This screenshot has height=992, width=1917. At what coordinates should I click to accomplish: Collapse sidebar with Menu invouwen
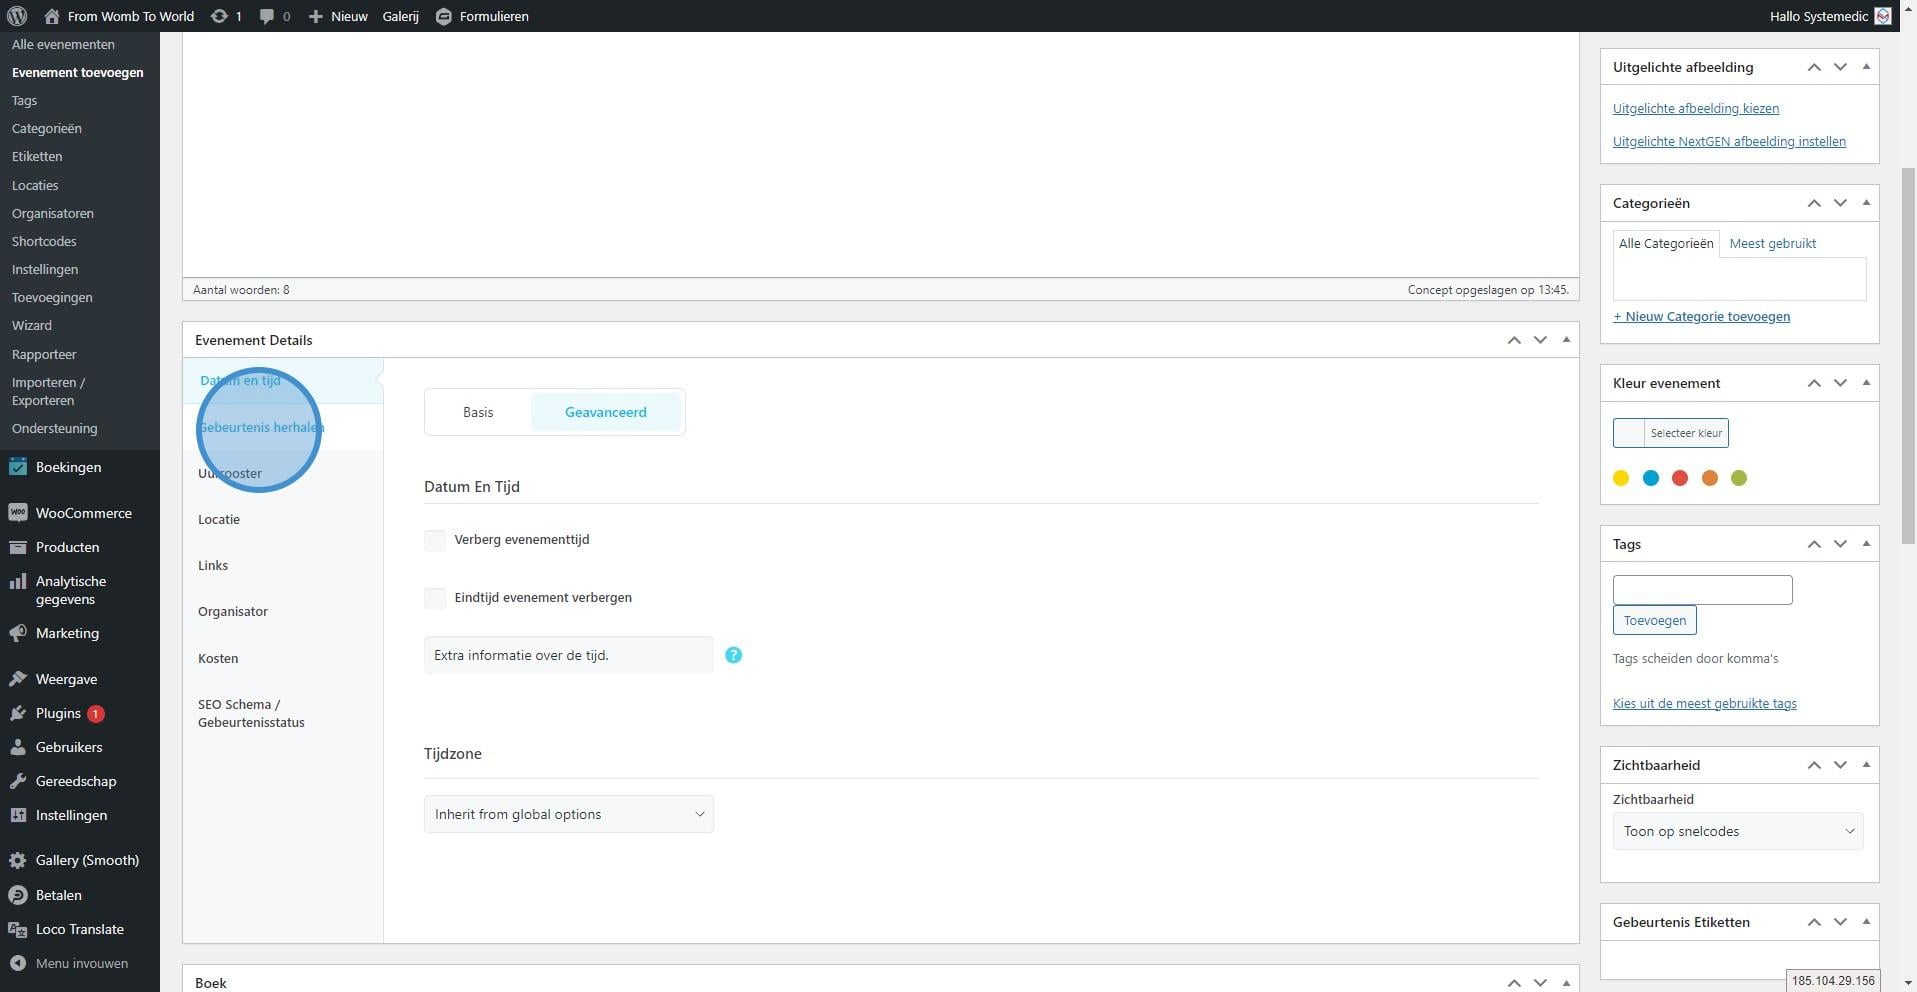81,963
